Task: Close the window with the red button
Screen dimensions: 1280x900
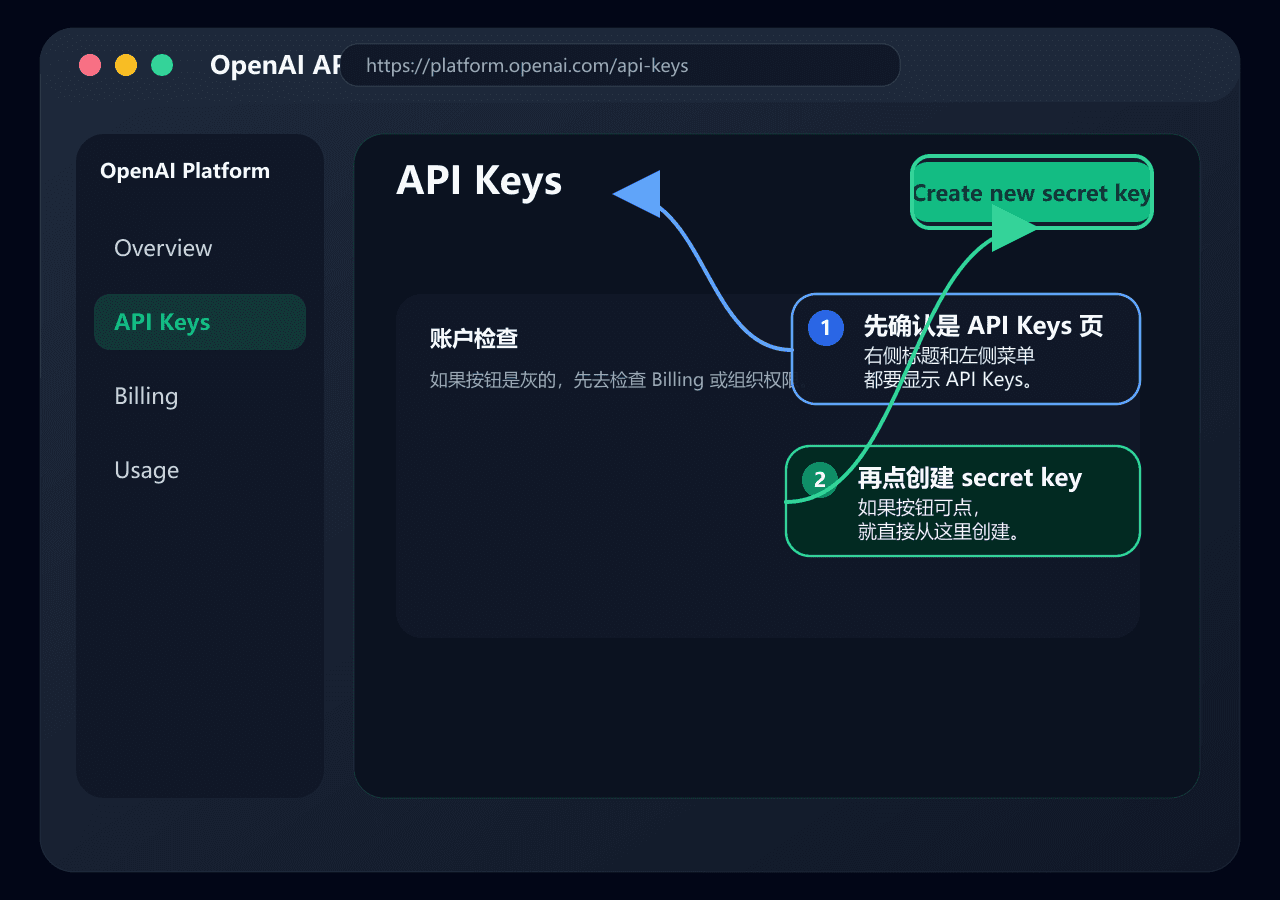Action: click(90, 65)
